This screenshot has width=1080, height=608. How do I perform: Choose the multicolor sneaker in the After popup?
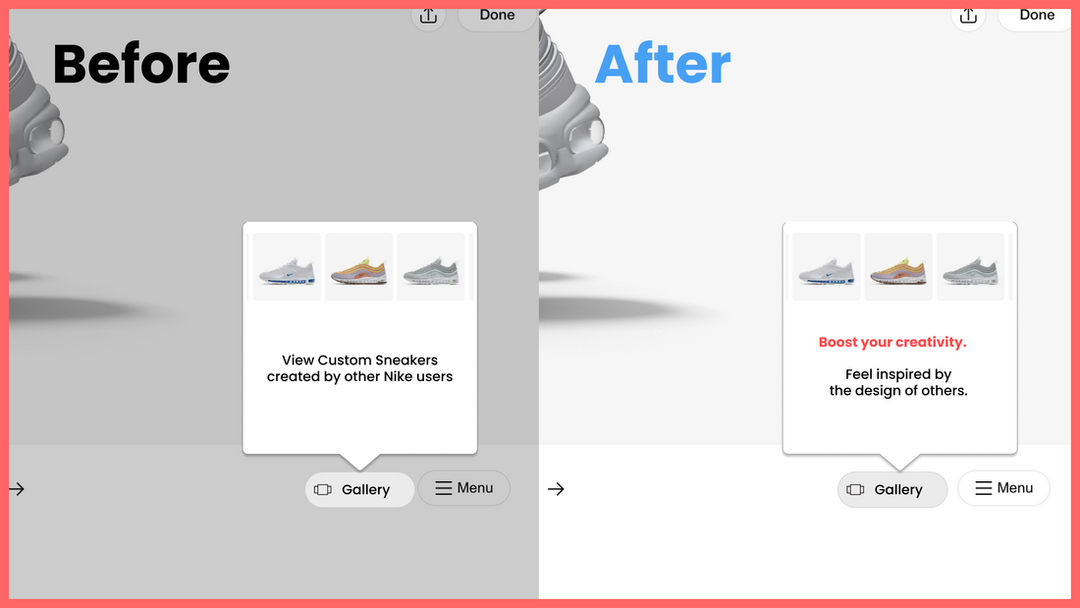pyautogui.click(x=898, y=267)
